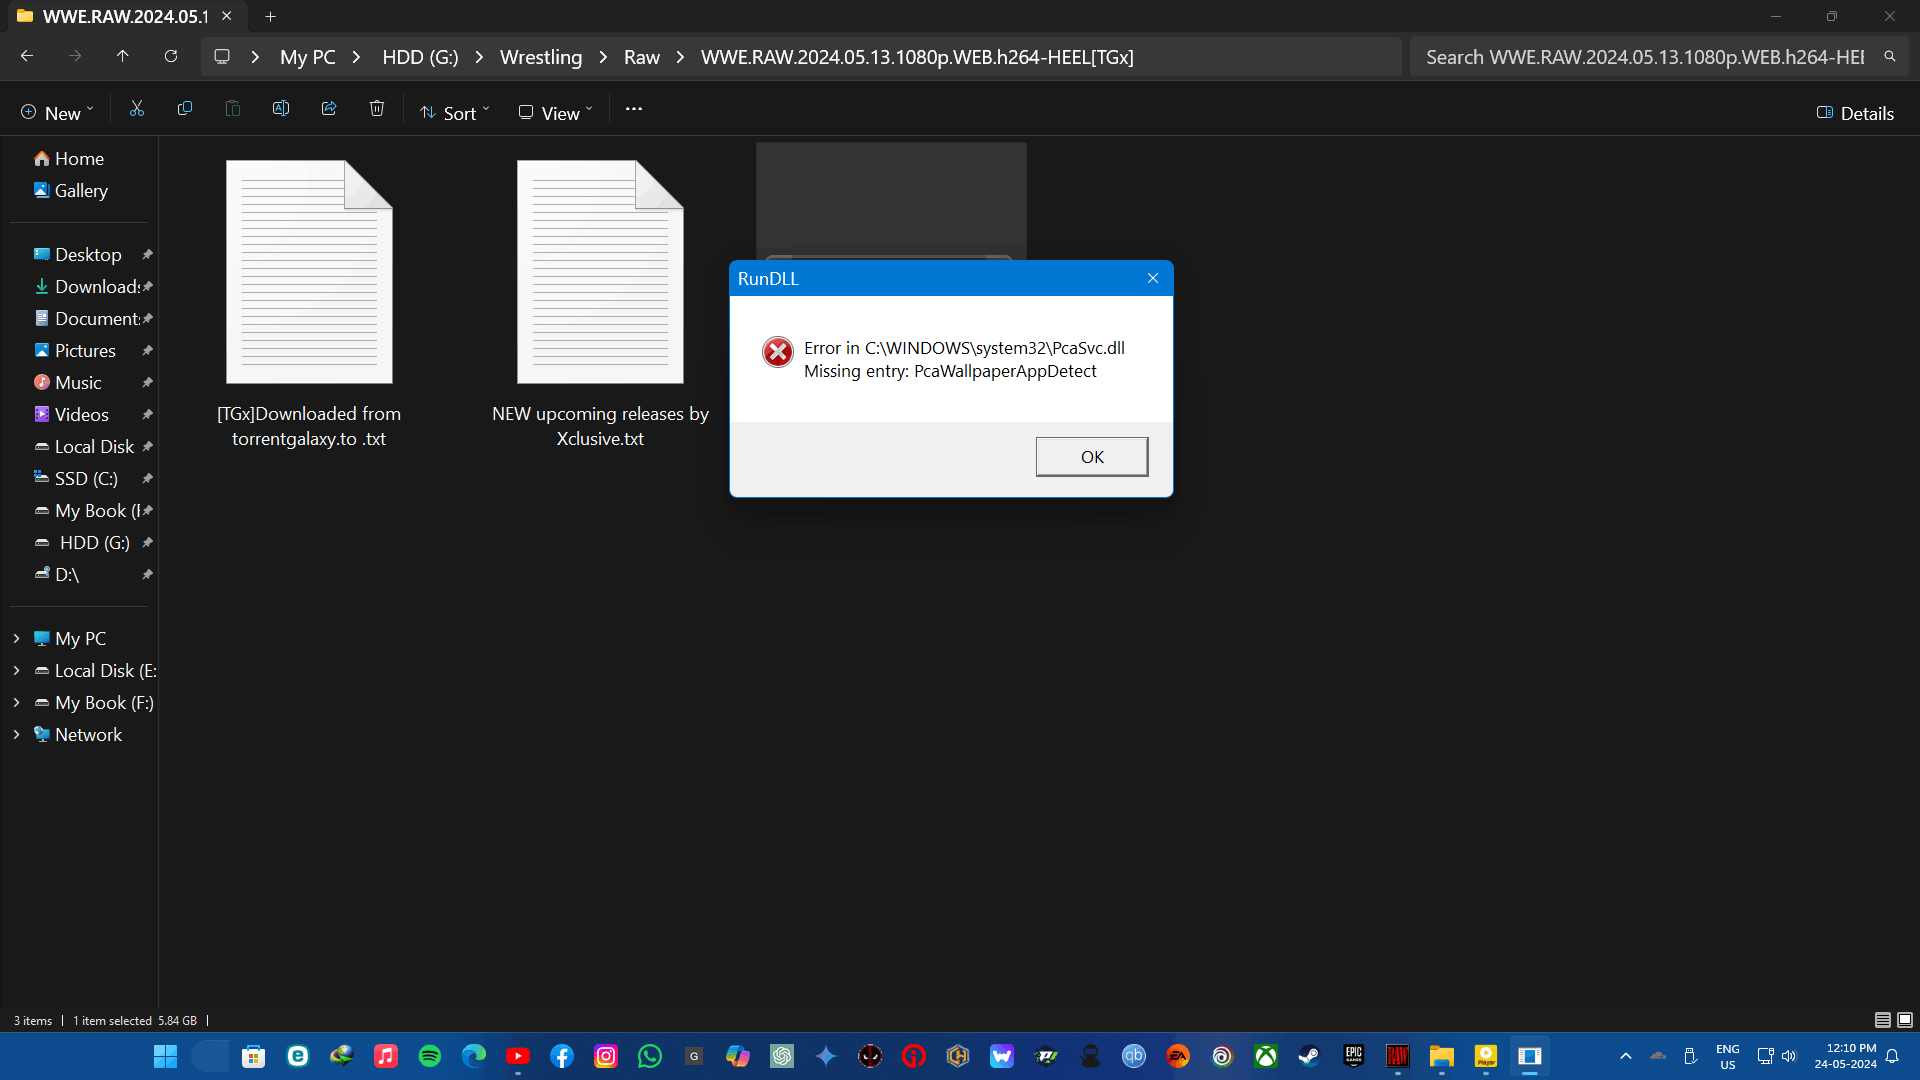
Task: Open the New item dropdown
Action: pyautogui.click(x=56, y=112)
